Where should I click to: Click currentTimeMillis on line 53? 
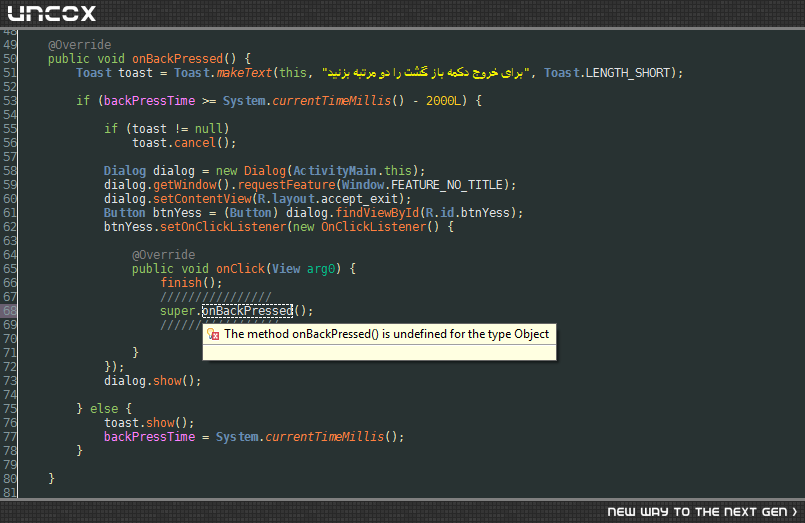[x=332, y=101]
